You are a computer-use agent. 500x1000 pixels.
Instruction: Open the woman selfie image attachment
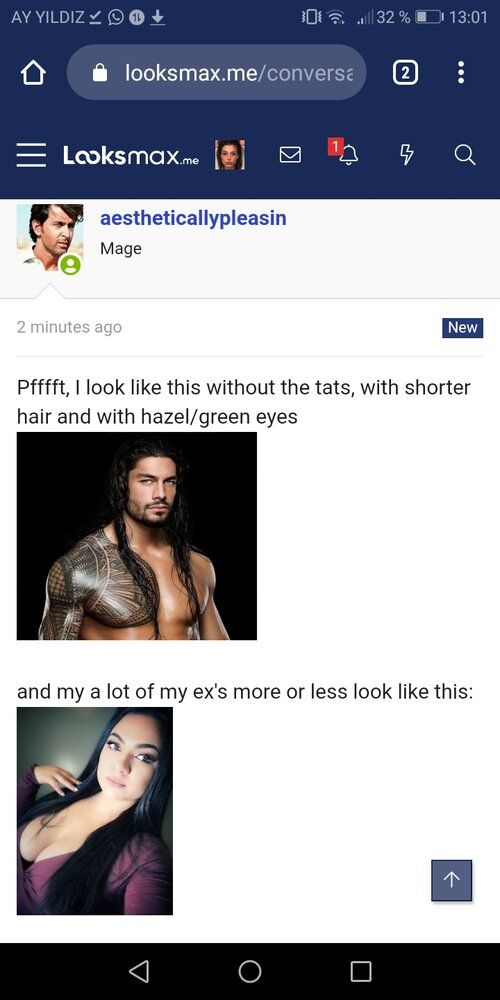(94, 811)
